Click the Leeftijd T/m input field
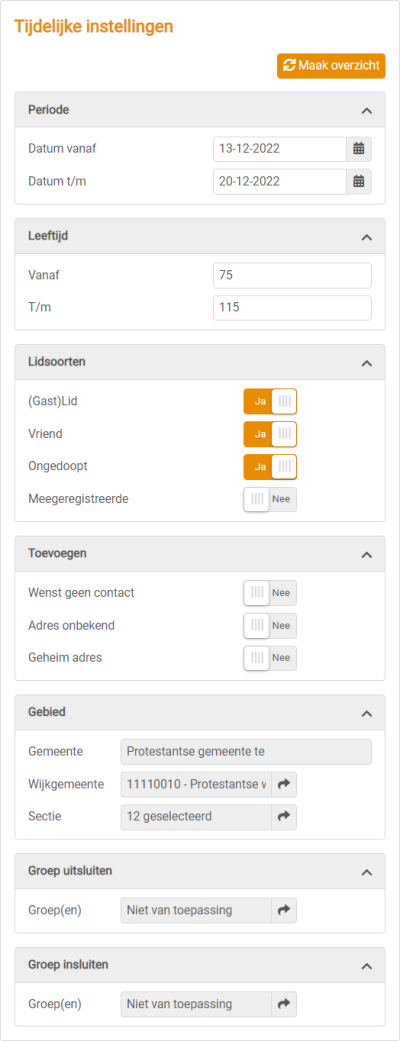The height and width of the screenshot is (1041, 400). (292, 308)
